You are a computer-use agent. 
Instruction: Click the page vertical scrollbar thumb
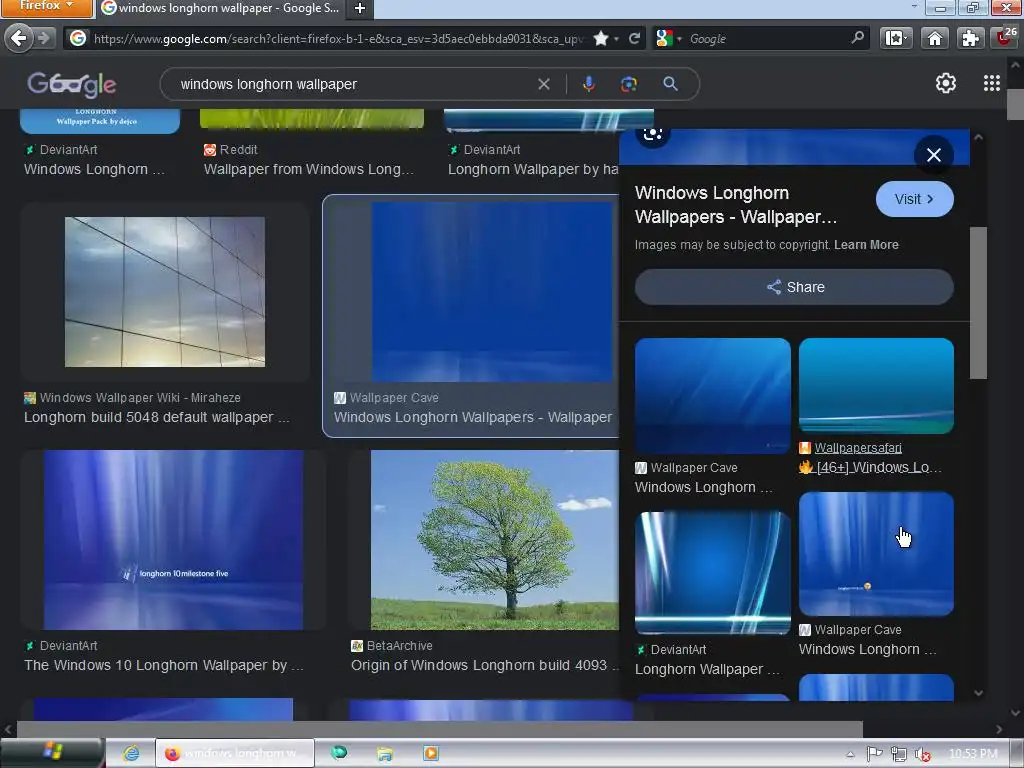pos(1015,104)
